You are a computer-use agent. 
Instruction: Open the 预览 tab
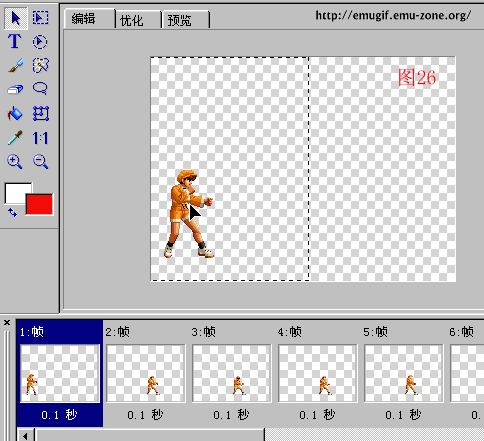coord(186,20)
